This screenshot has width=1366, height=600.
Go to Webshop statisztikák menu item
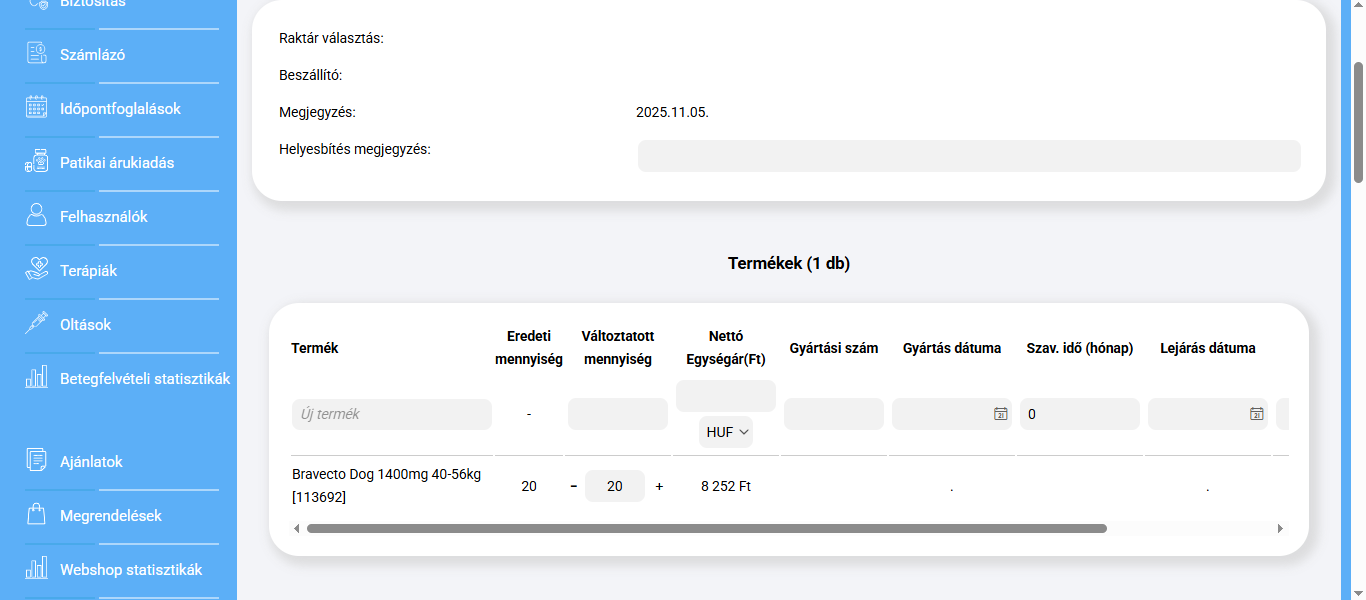pyautogui.click(x=131, y=570)
